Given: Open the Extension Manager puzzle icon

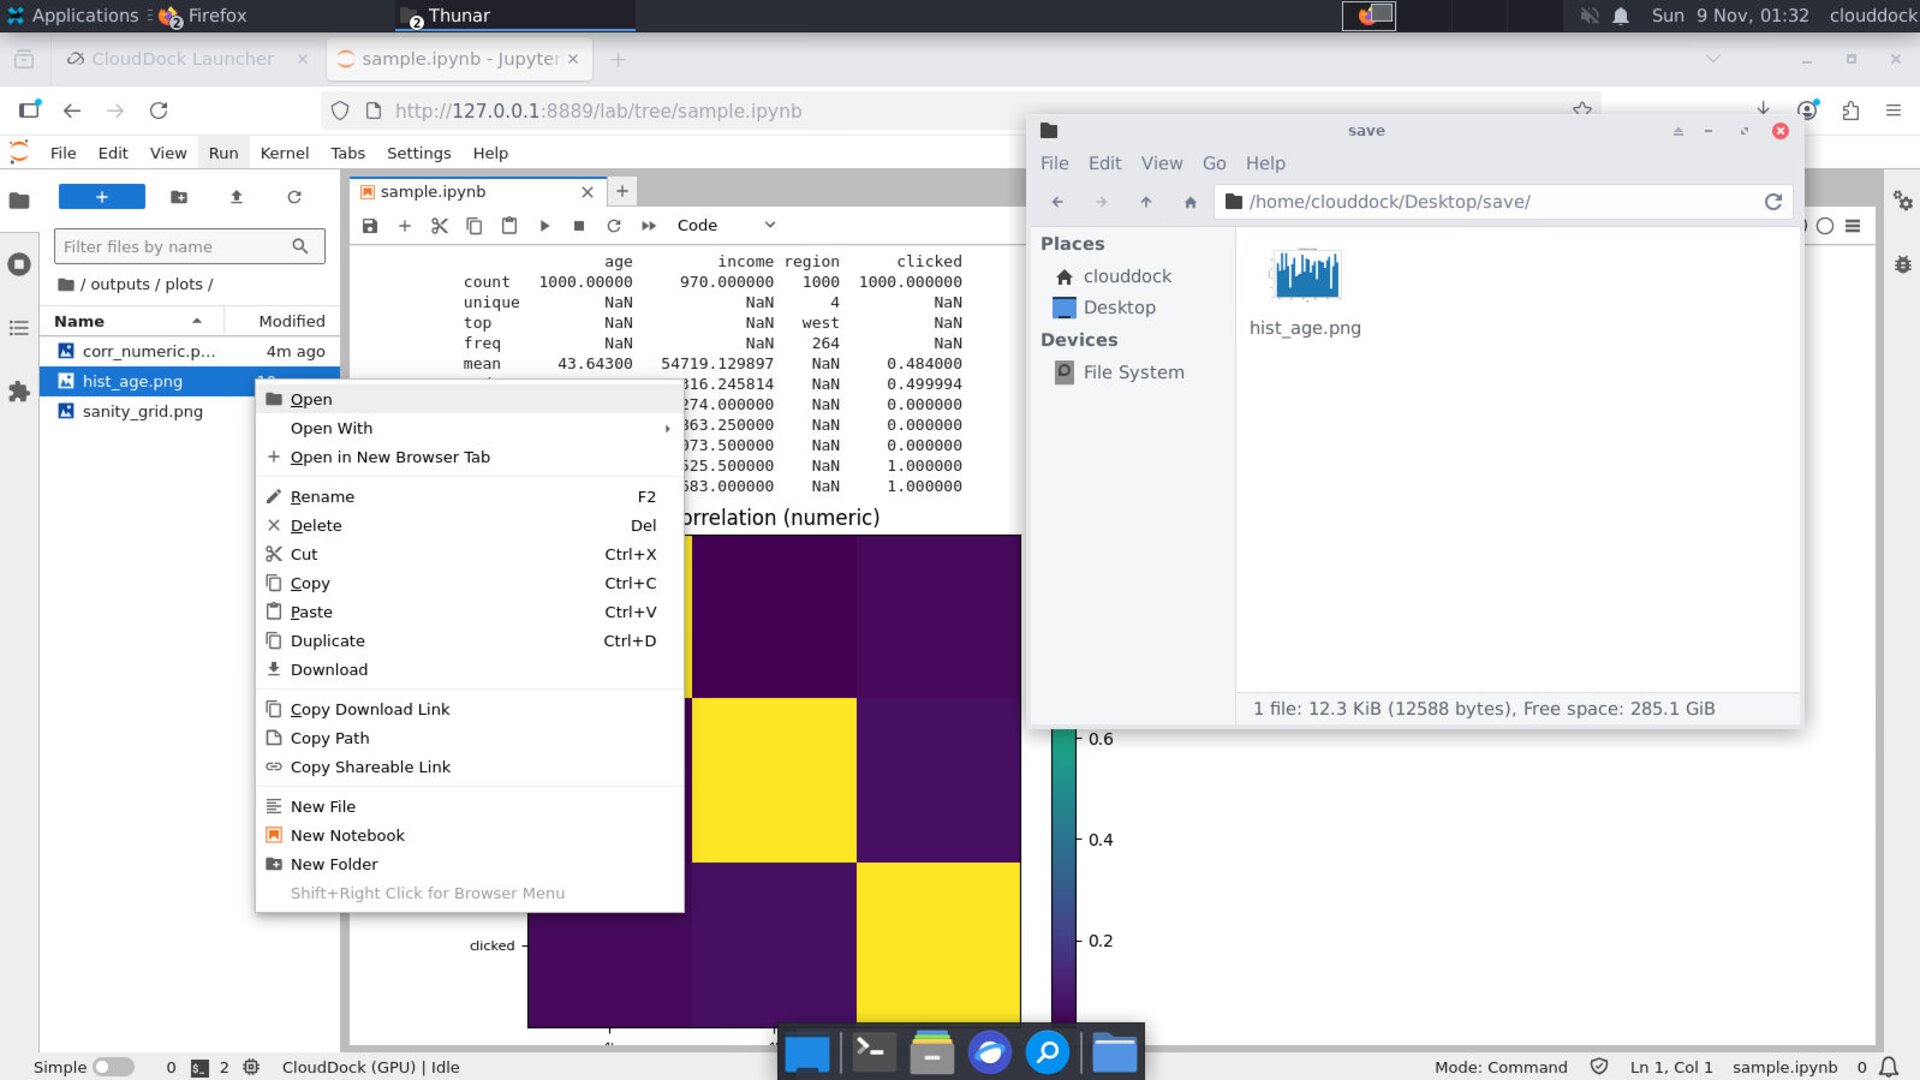Looking at the screenshot, I should coord(19,392).
